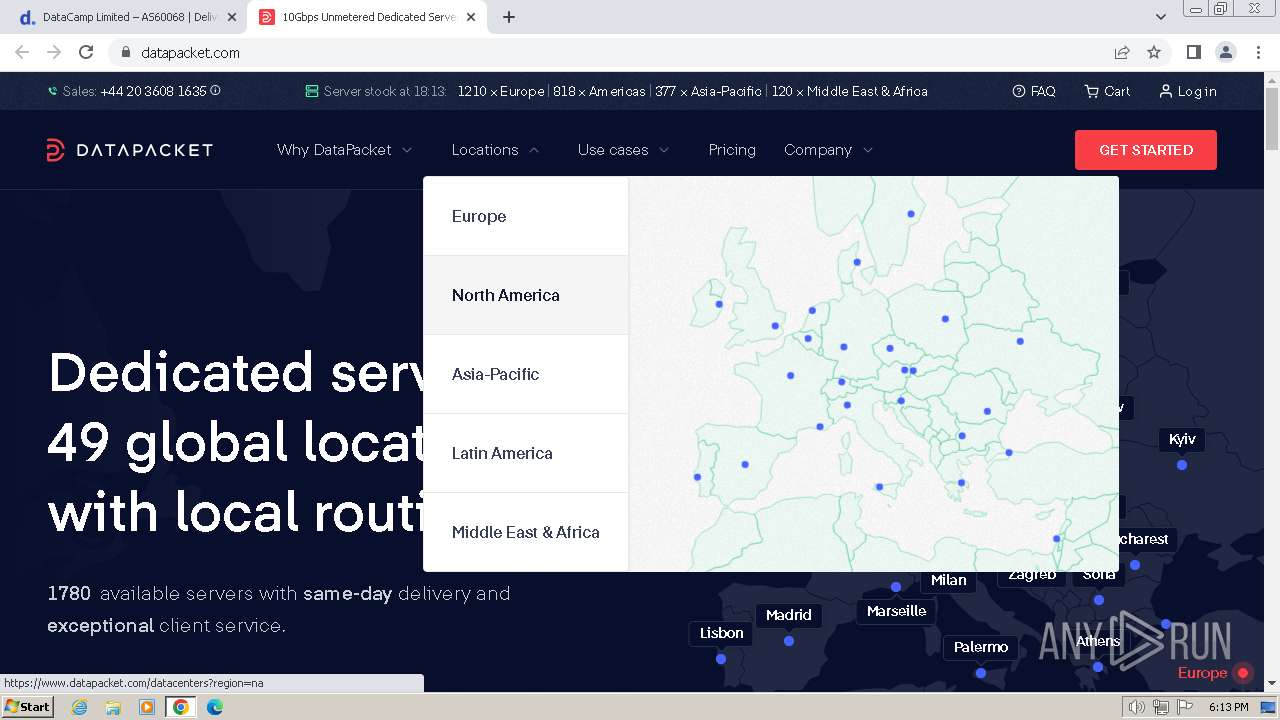Open media player from taskbar
1280x720 pixels.
(147, 707)
